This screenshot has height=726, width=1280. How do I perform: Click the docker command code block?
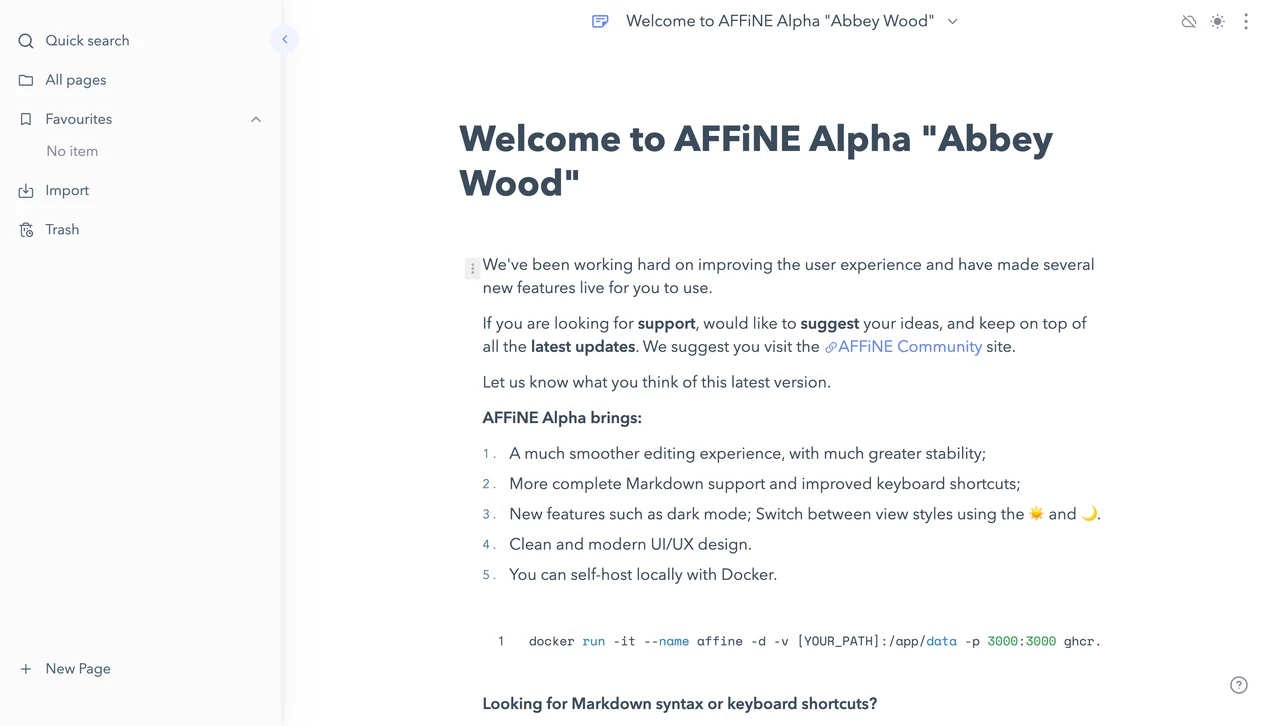pyautogui.click(x=791, y=641)
